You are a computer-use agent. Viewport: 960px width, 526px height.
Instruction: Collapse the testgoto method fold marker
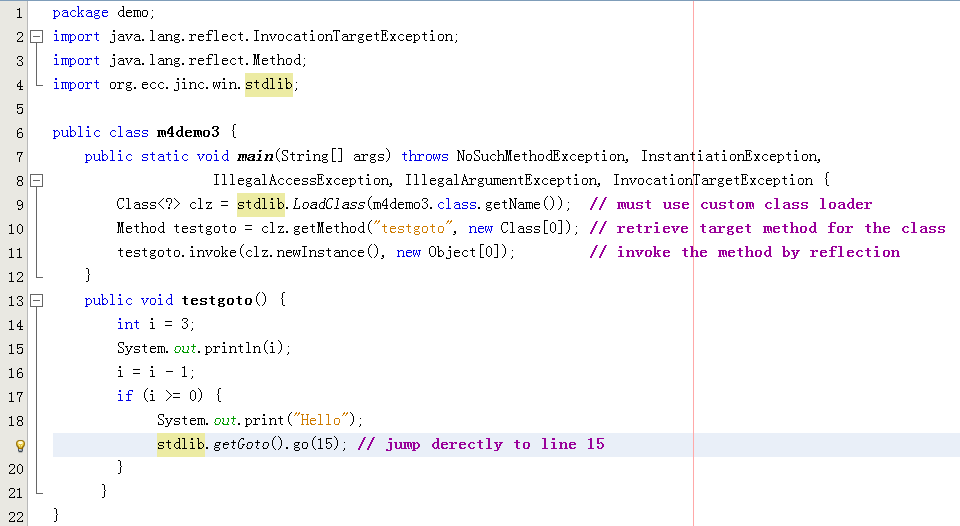point(37,300)
